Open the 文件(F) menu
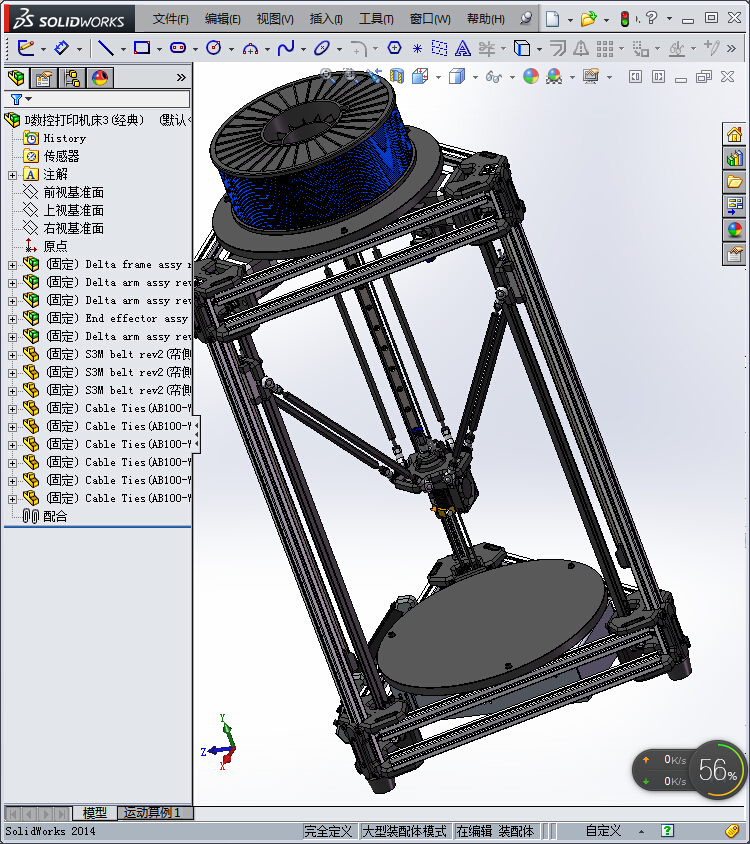Screen dimensions: 750x844 point(171,19)
